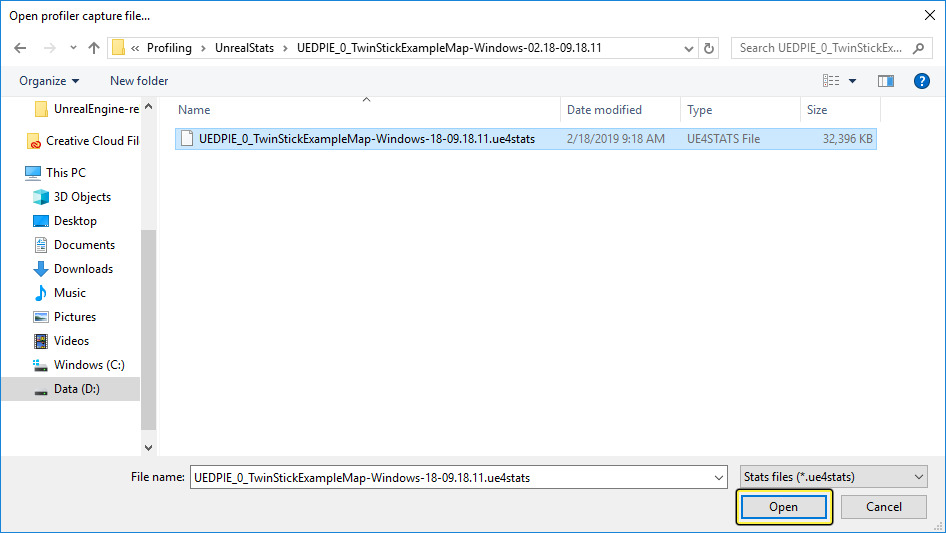Click navigation pane scrollbar thumb
946x533 pixels.
pos(148,330)
